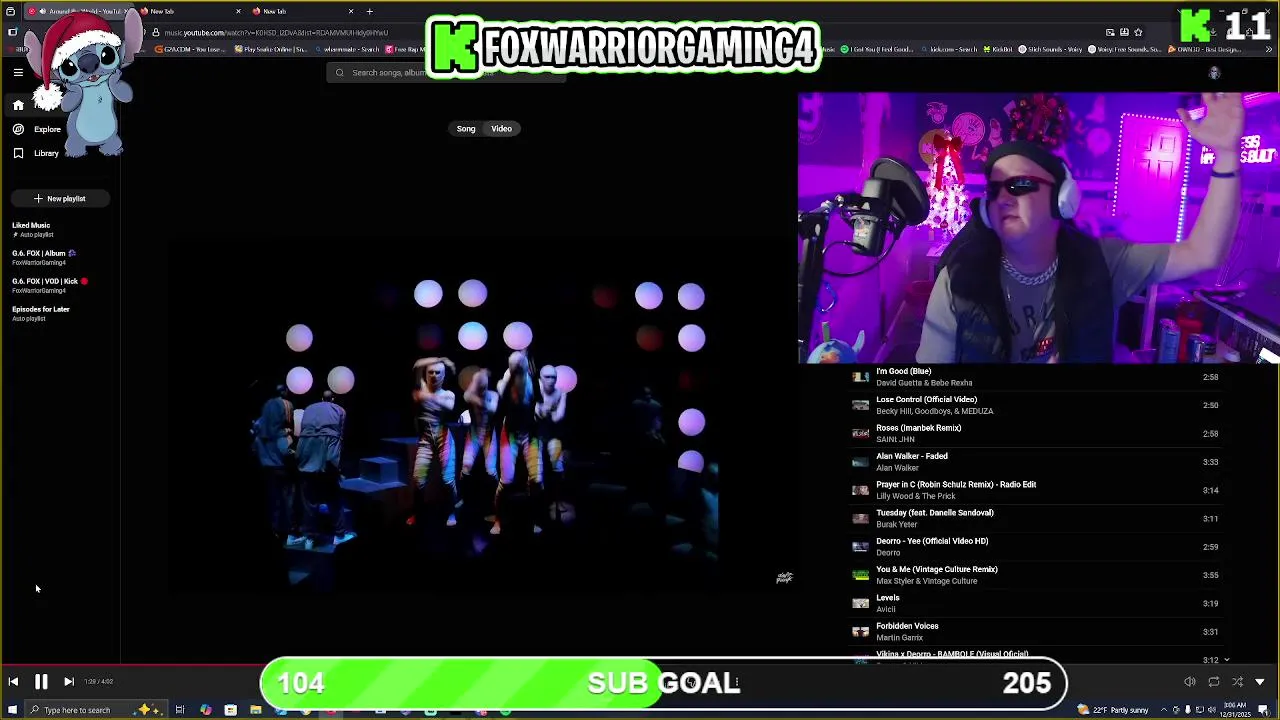Click the search magnifier icon

point(339,72)
